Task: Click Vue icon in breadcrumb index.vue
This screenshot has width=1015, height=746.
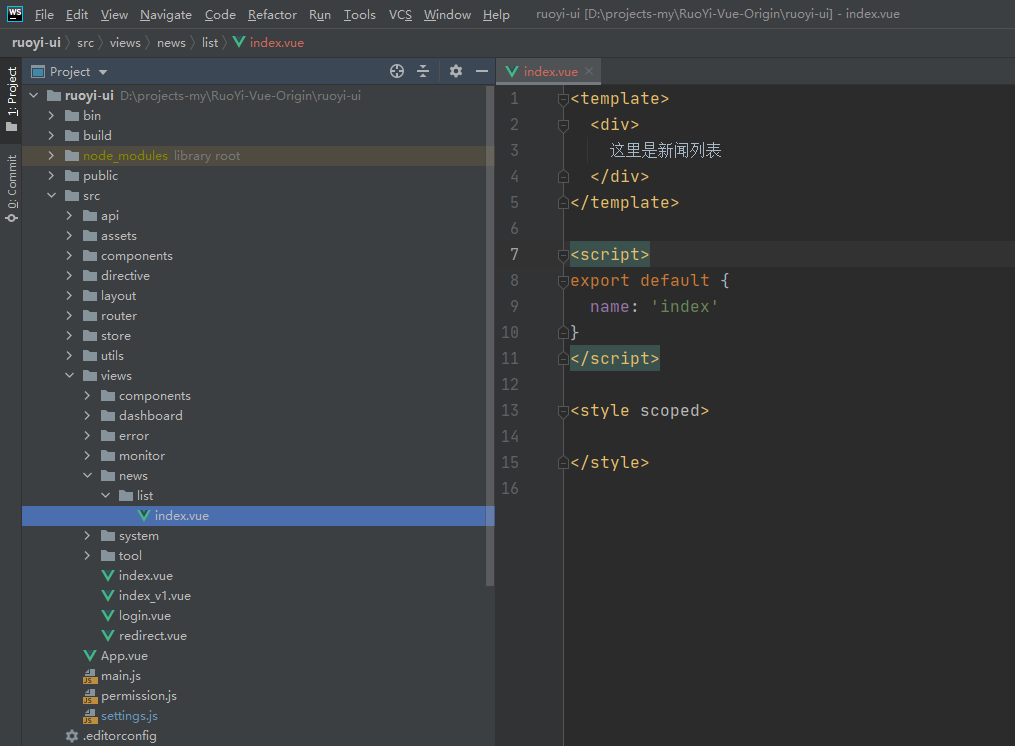Action: coord(239,42)
